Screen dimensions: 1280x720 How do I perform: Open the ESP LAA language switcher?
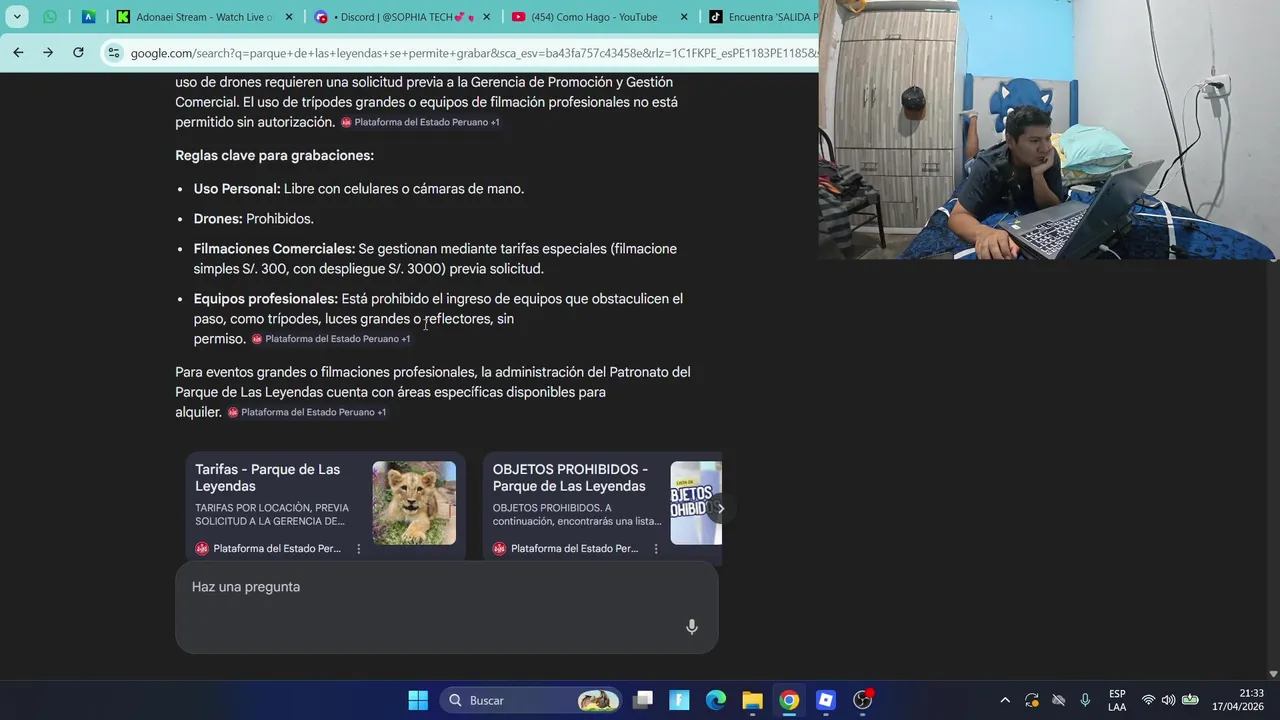click(1117, 700)
